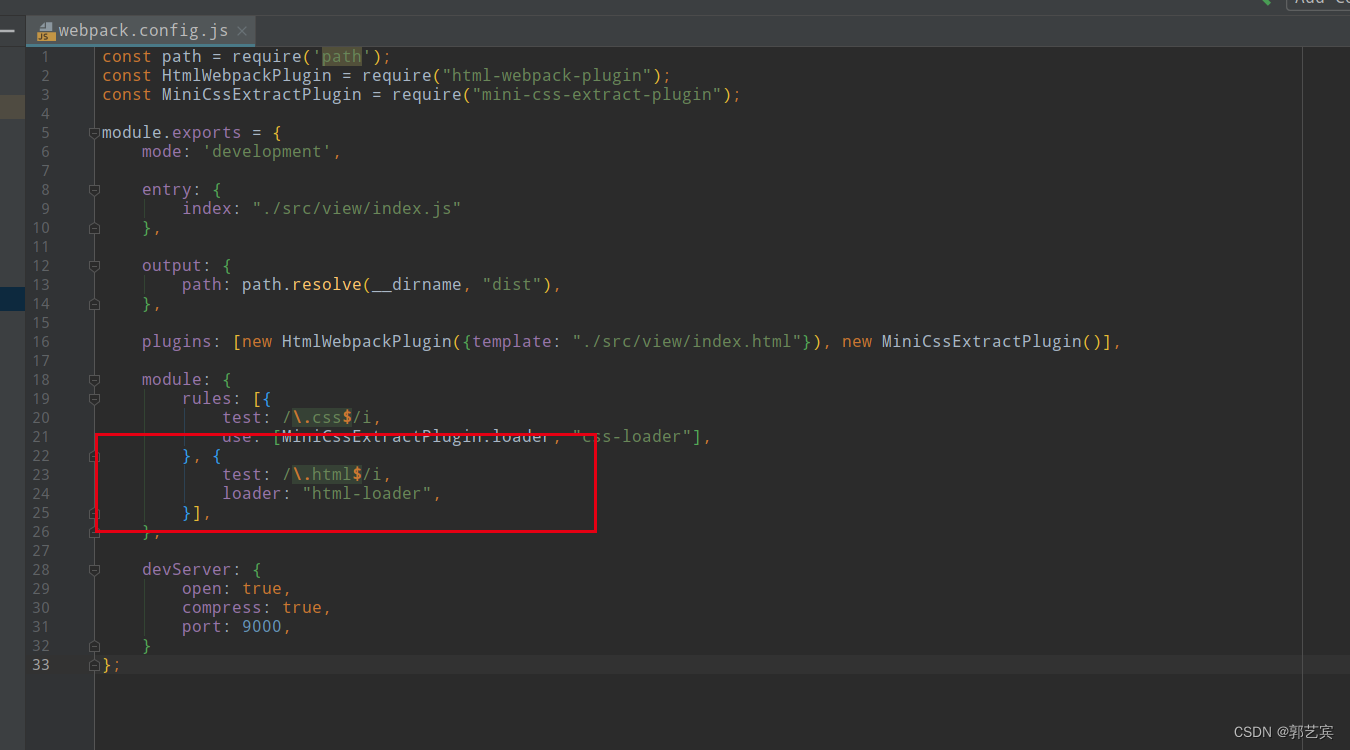Click the fold end marker on line 32
The image size is (1350, 750).
click(94, 646)
